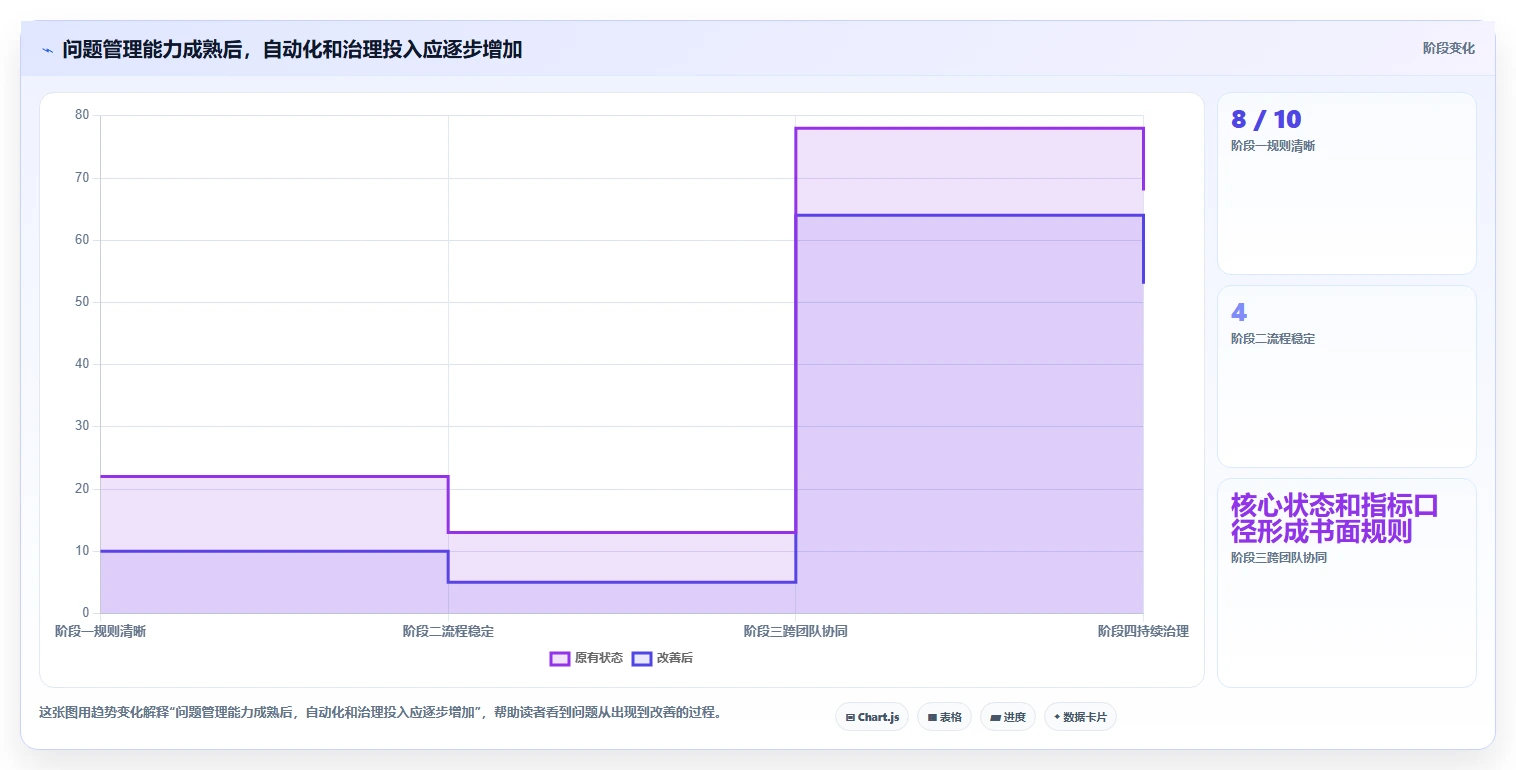Click the icon inside the 数据卡片 tag
Image resolution: width=1516 pixels, height=770 pixels.
(x=1057, y=717)
